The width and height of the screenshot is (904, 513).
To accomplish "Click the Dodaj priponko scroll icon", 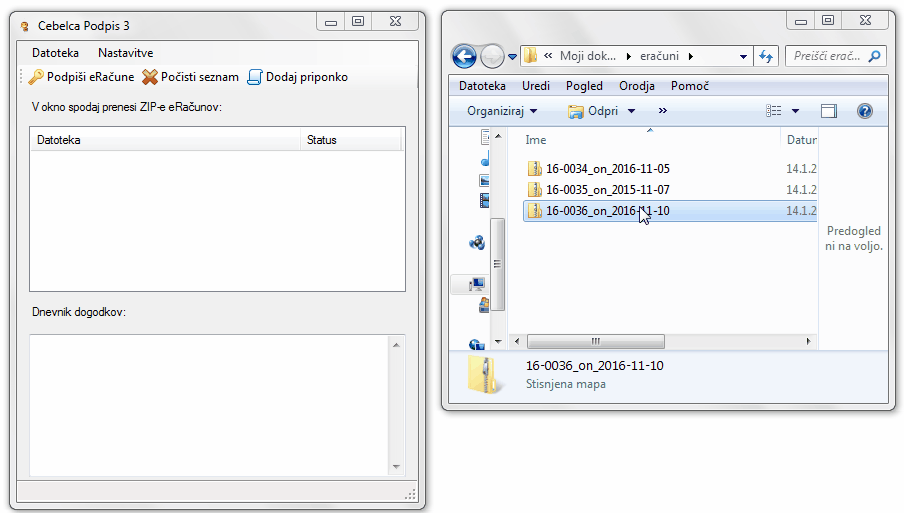I will coord(255,77).
